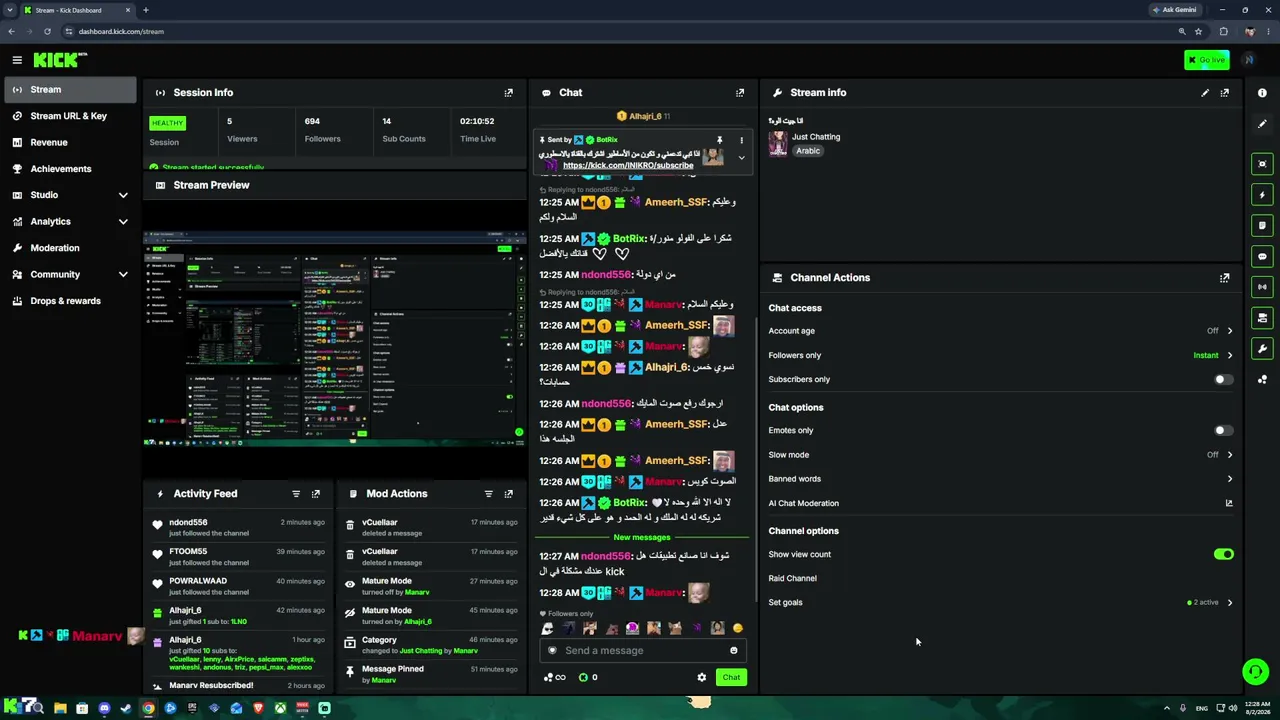Go to Revenue page
The image size is (1280, 720).
point(70,142)
